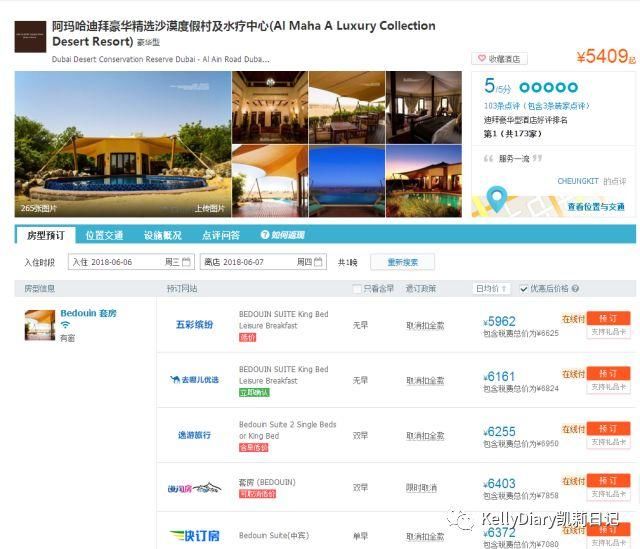The image size is (640, 549).
Task: Click the check-in date field 2018-06-06
Action: point(131,262)
